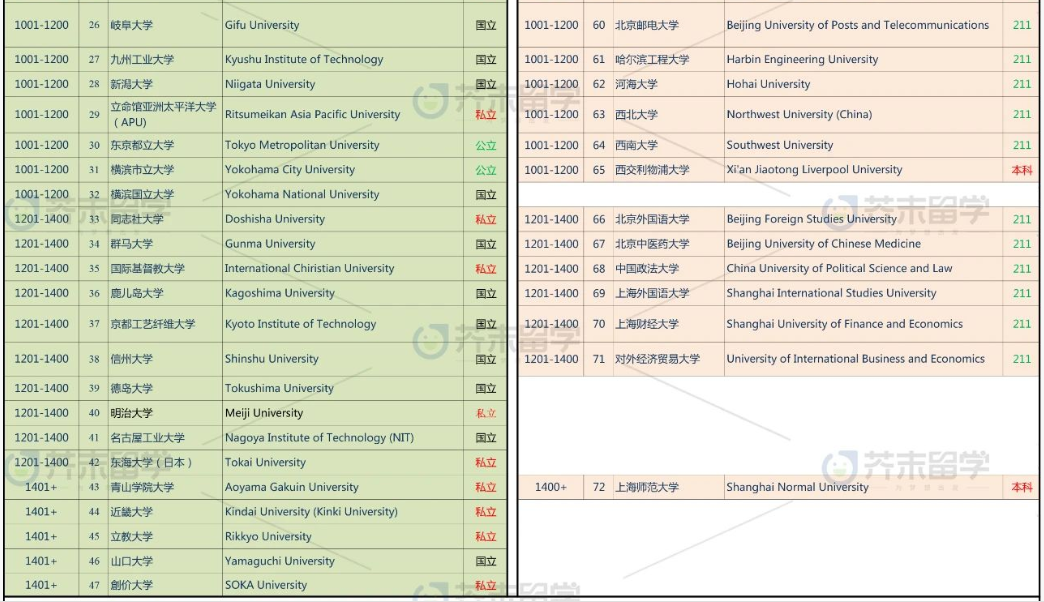
Task: Select the 'Rikkyo University' cell
Action: pyautogui.click(x=343, y=537)
